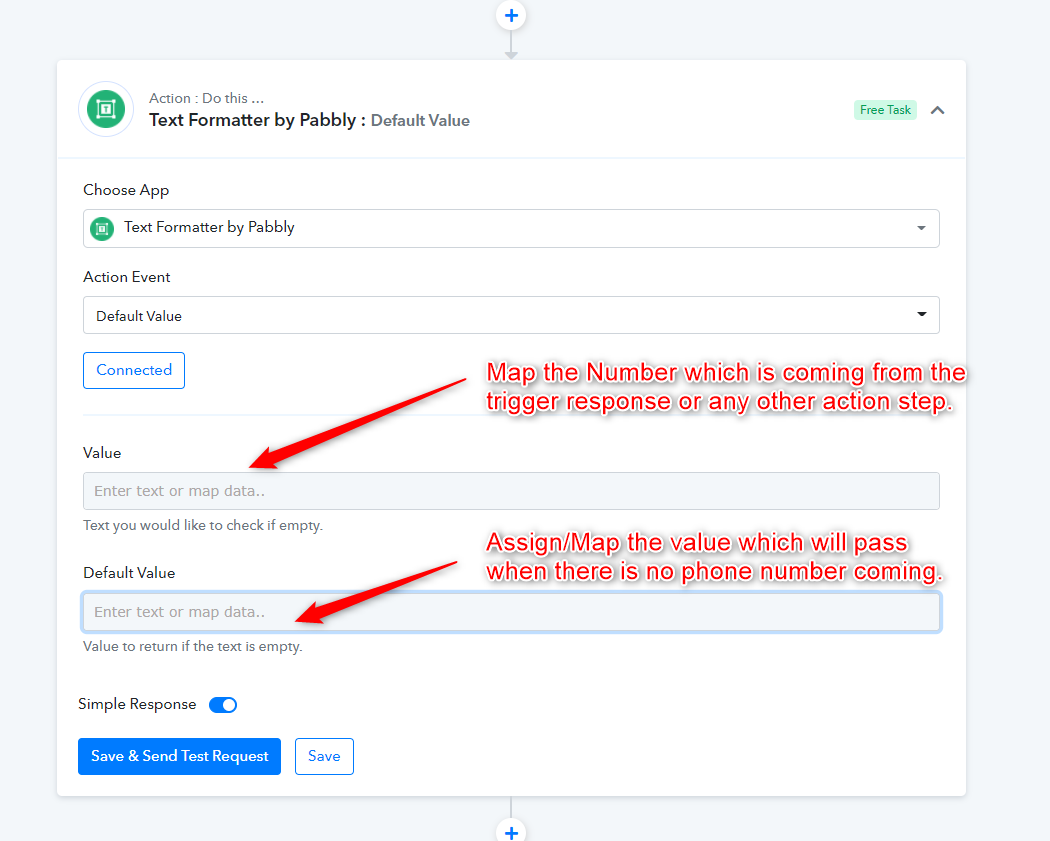The width and height of the screenshot is (1050, 841).
Task: Focus the Value input field
Action: click(x=511, y=491)
